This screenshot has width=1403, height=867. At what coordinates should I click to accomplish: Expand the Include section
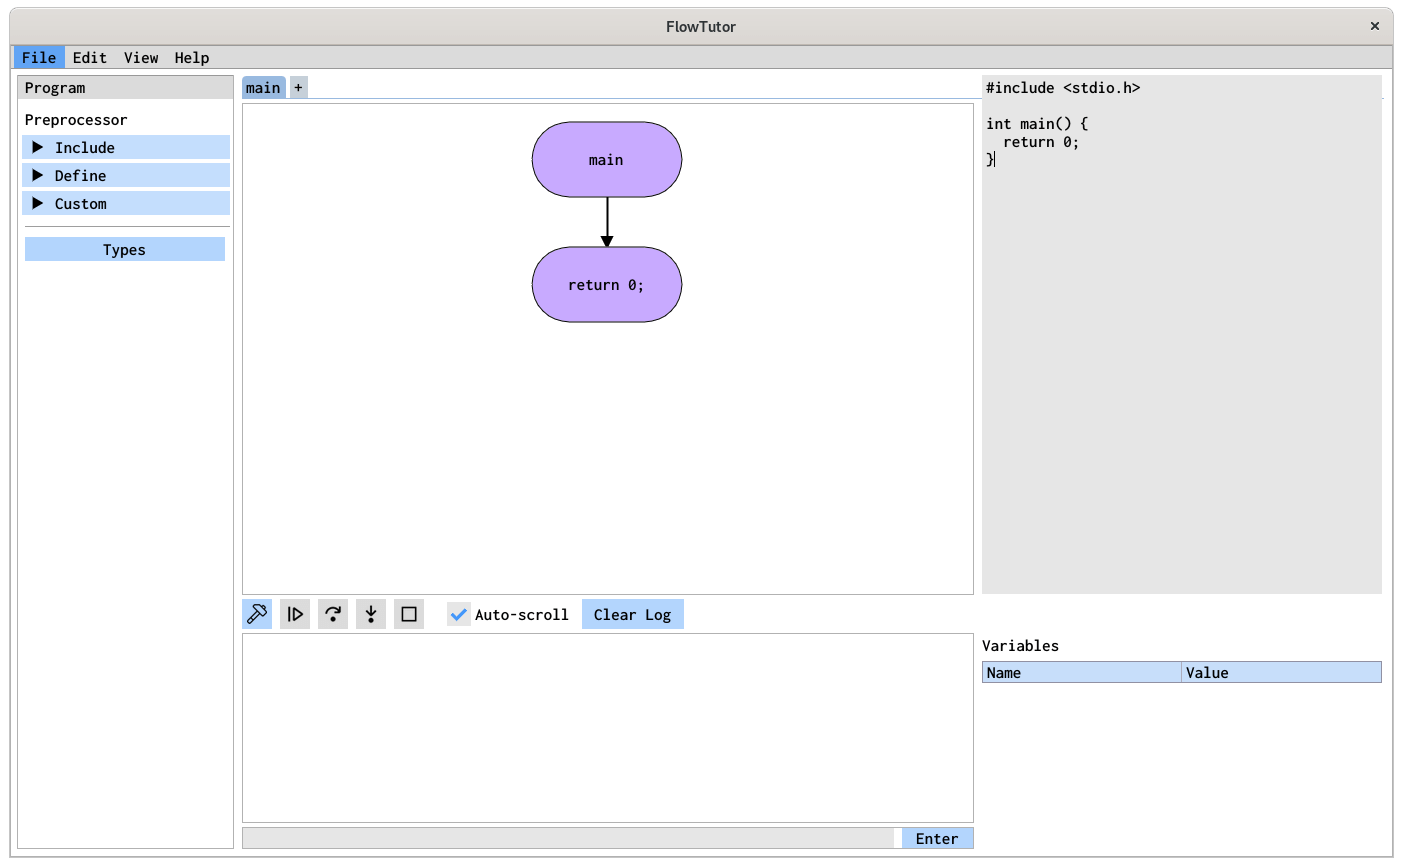(x=126, y=147)
